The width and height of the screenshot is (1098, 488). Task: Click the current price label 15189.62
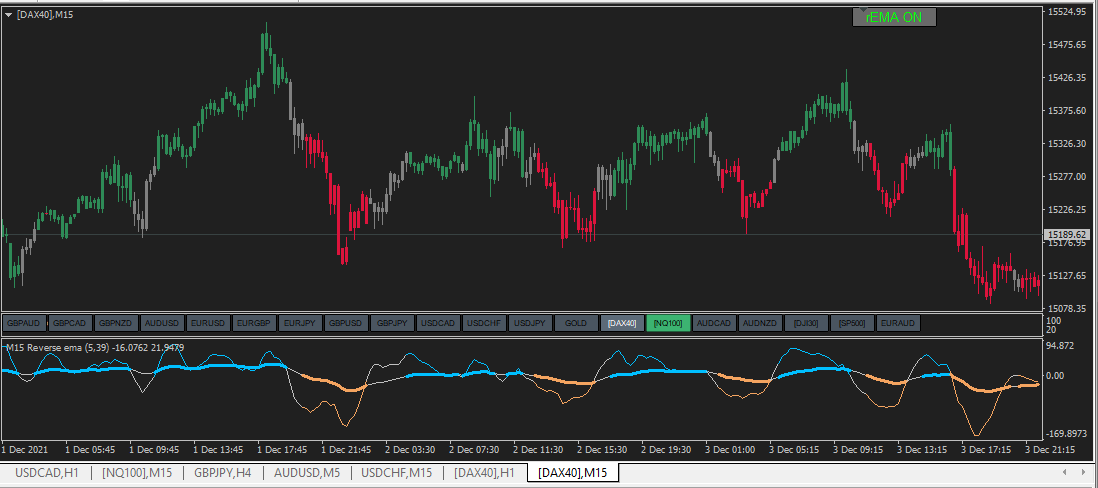(x=1066, y=235)
